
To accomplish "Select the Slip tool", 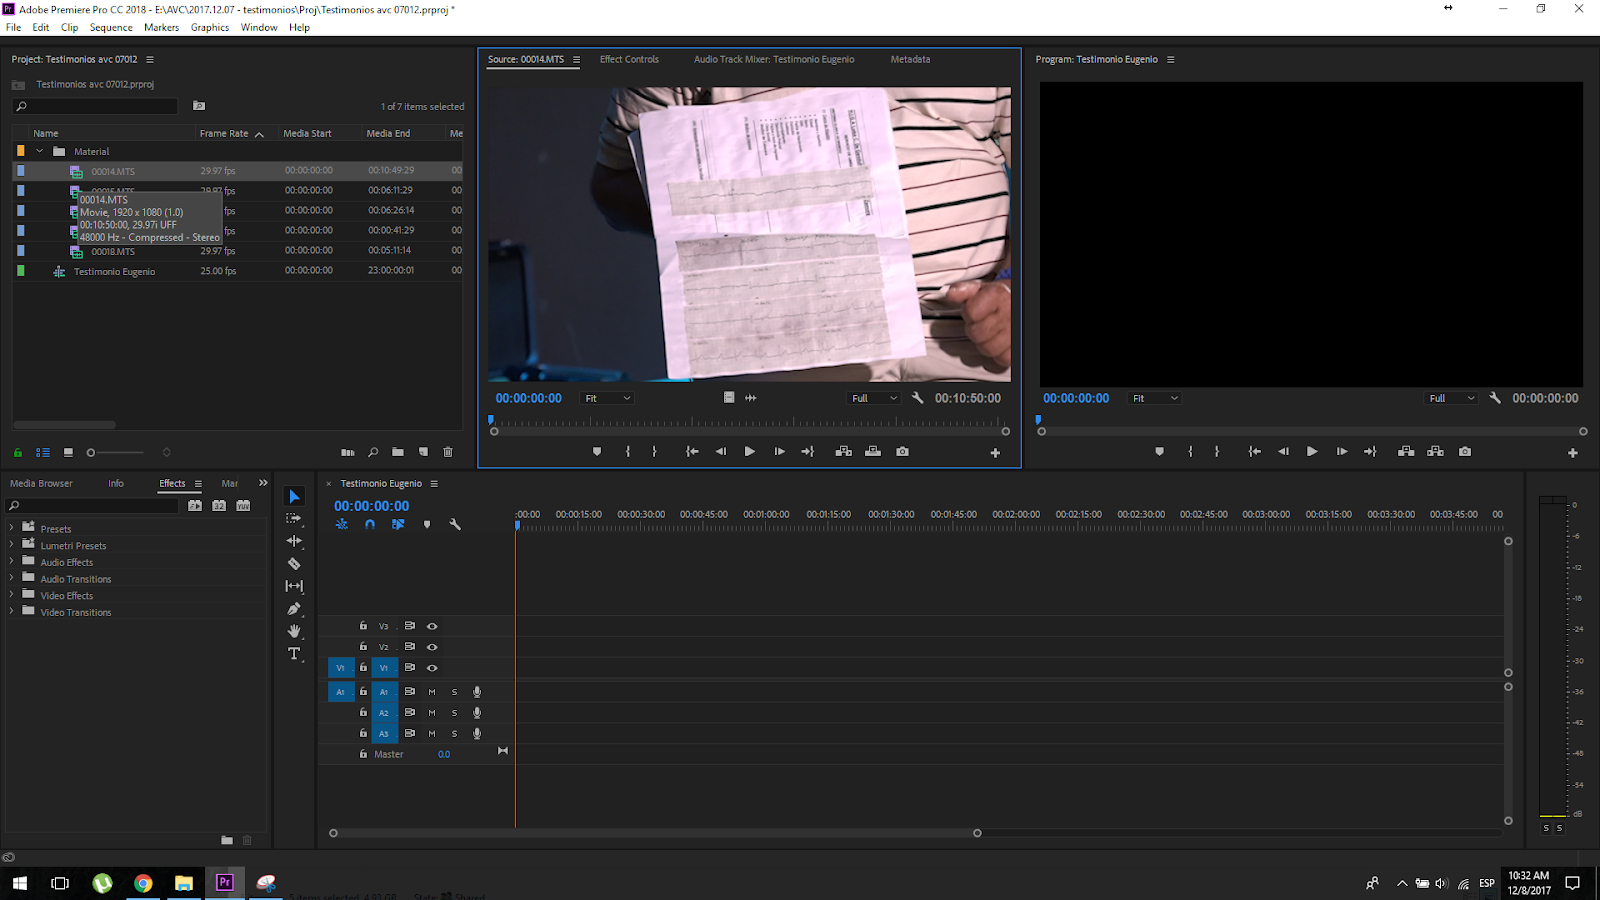I will tap(294, 586).
